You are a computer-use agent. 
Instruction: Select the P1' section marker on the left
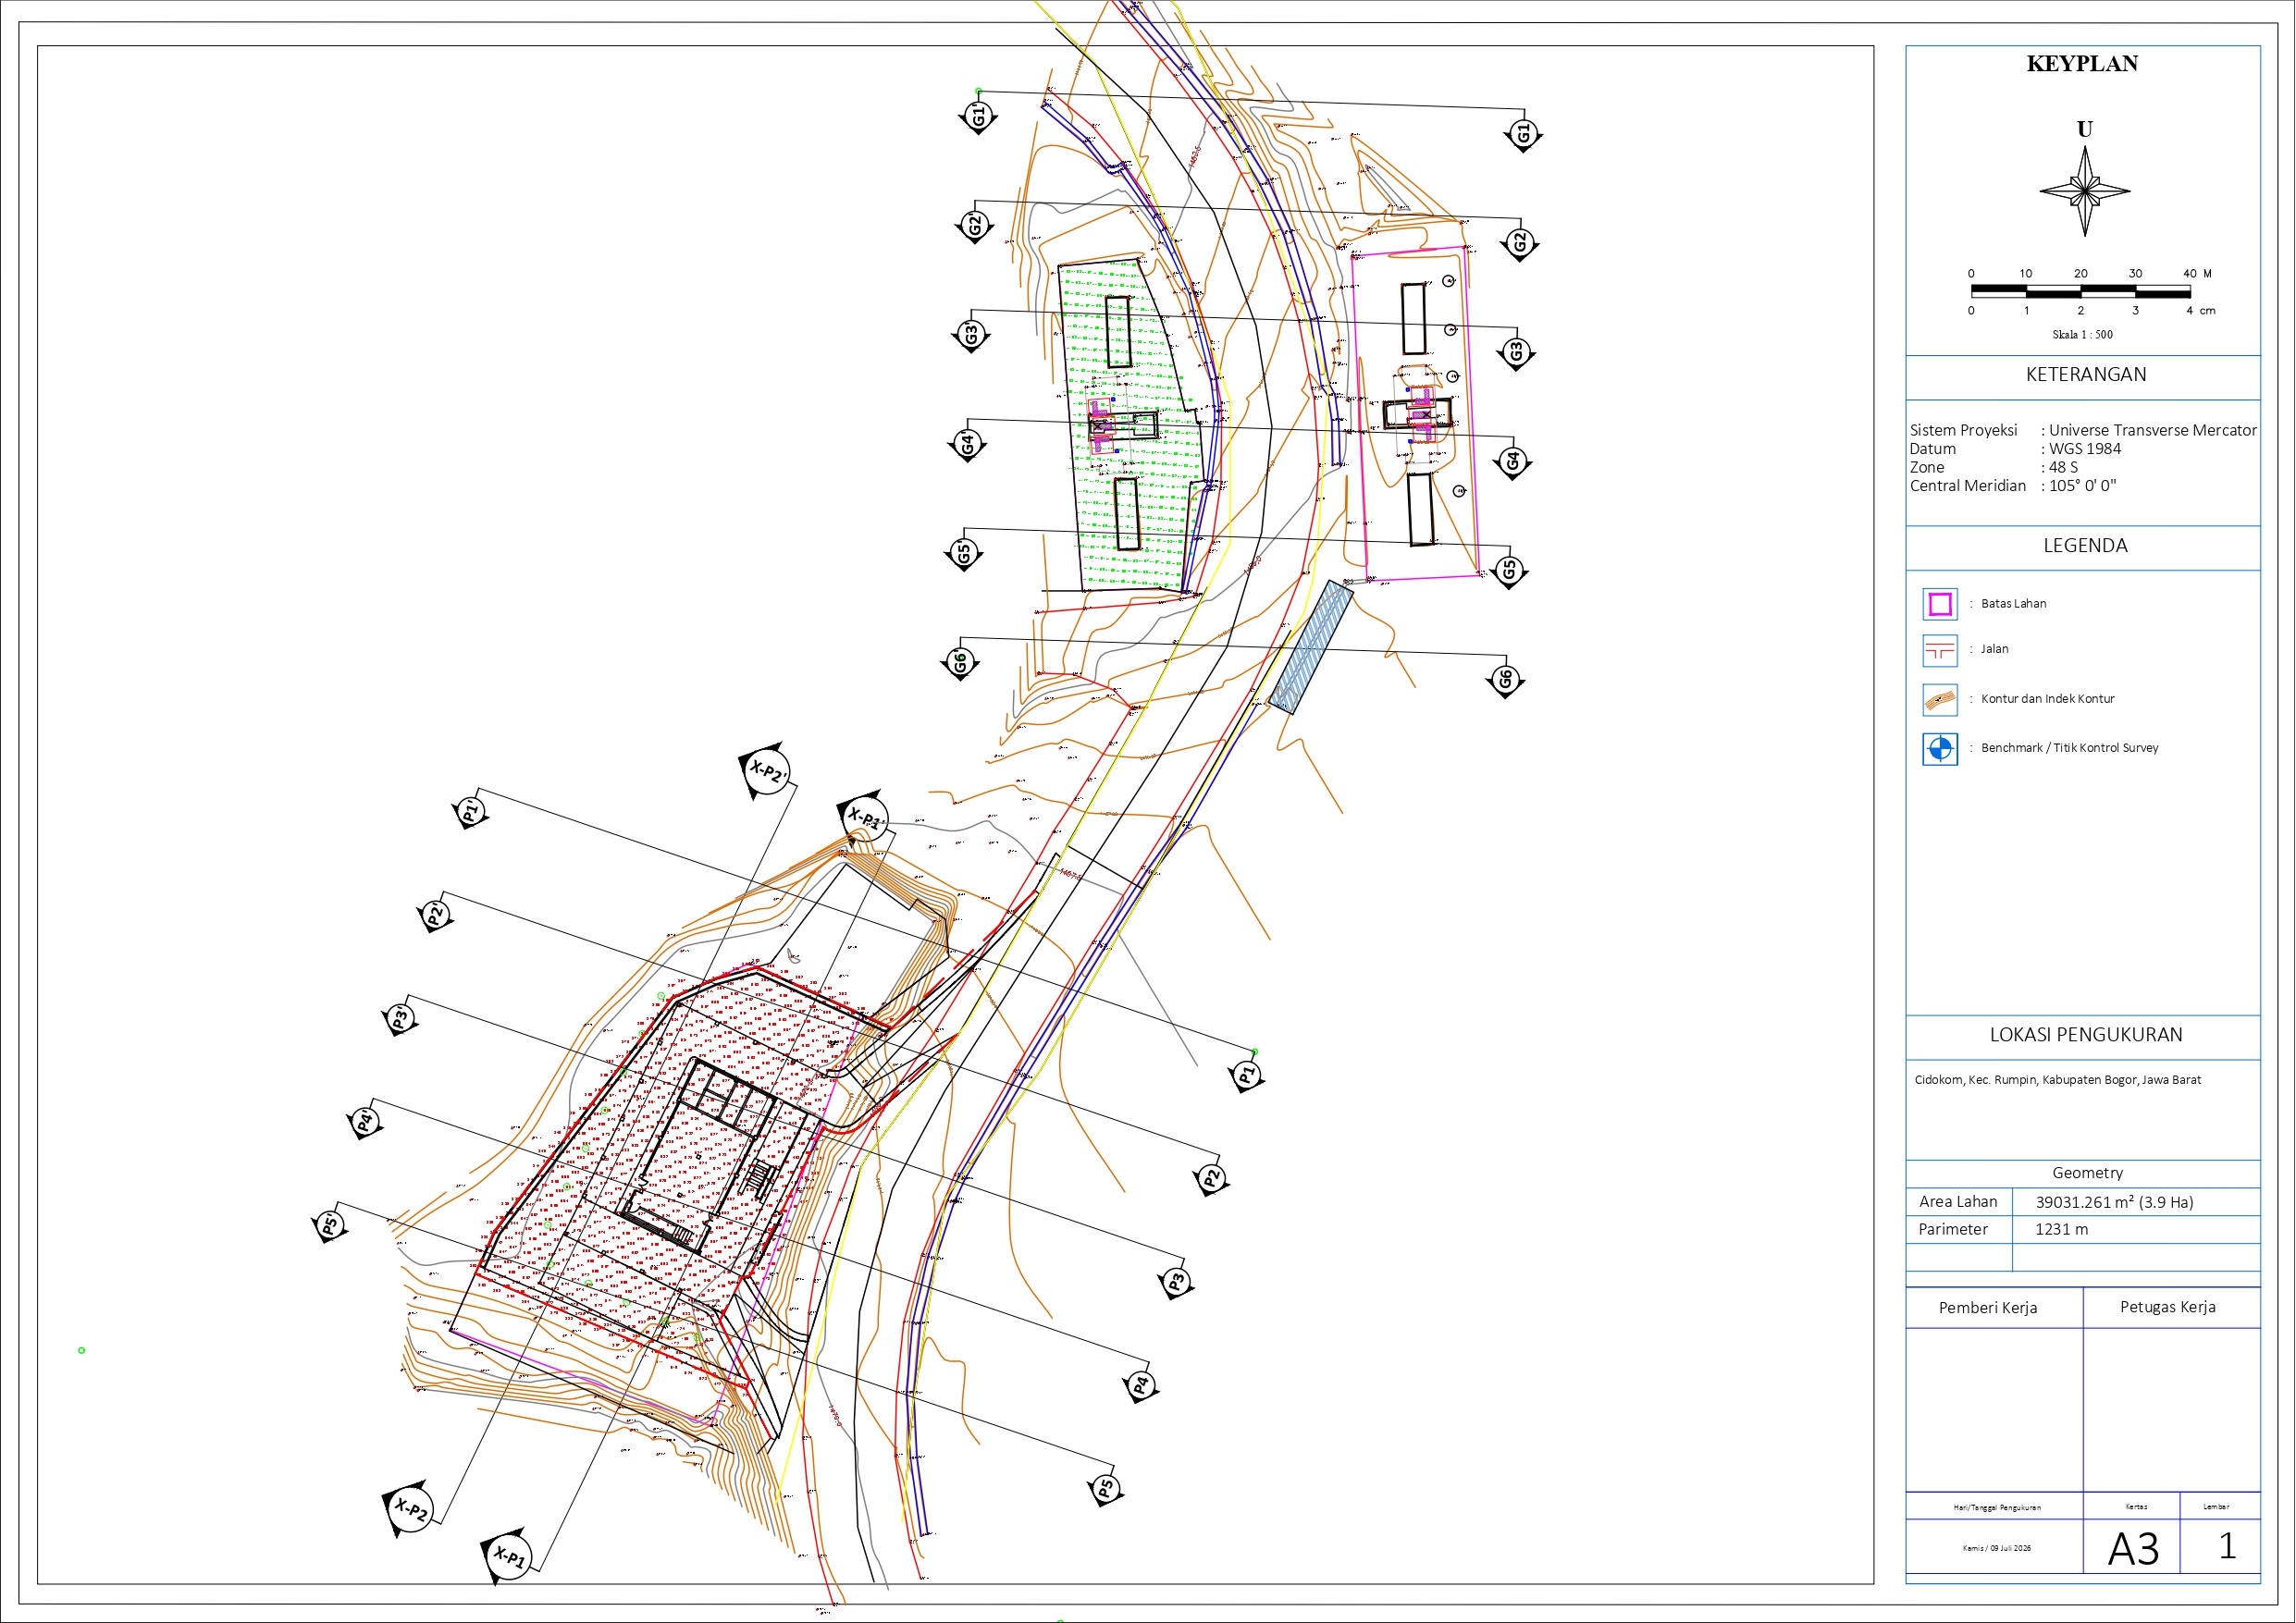[x=470, y=811]
